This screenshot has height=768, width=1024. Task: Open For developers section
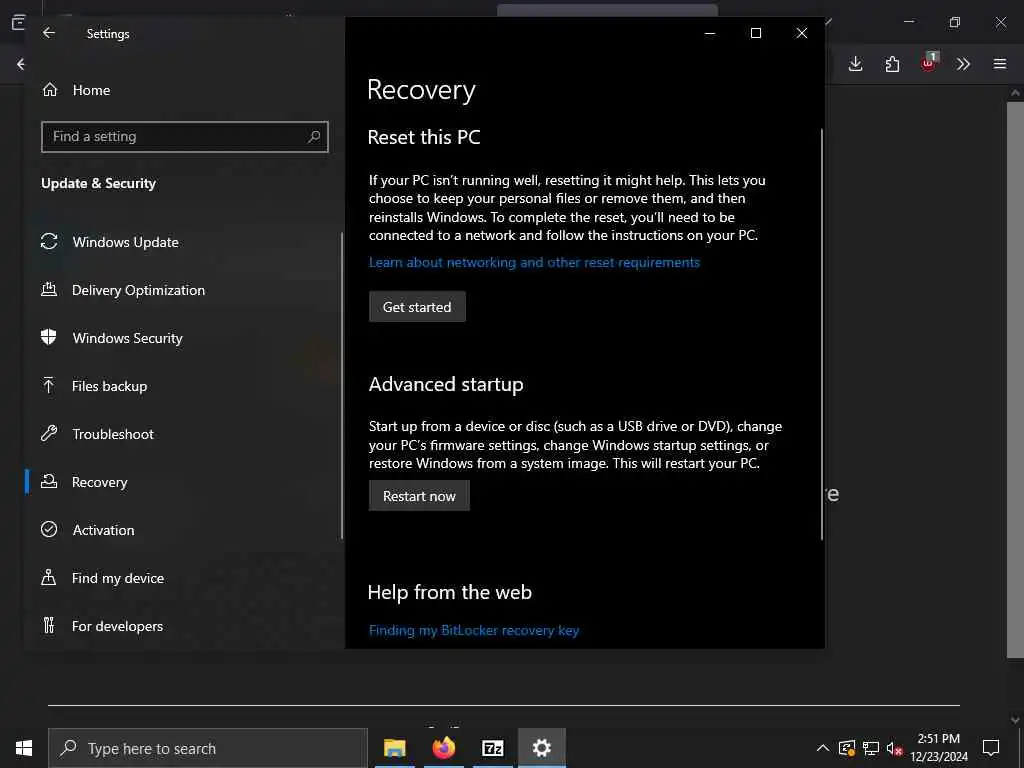118,626
